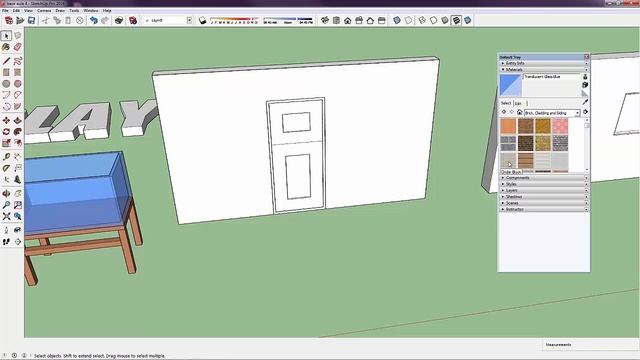640x360 pixels.
Task: Choose the pink Eraser tool
Action: 18,47
